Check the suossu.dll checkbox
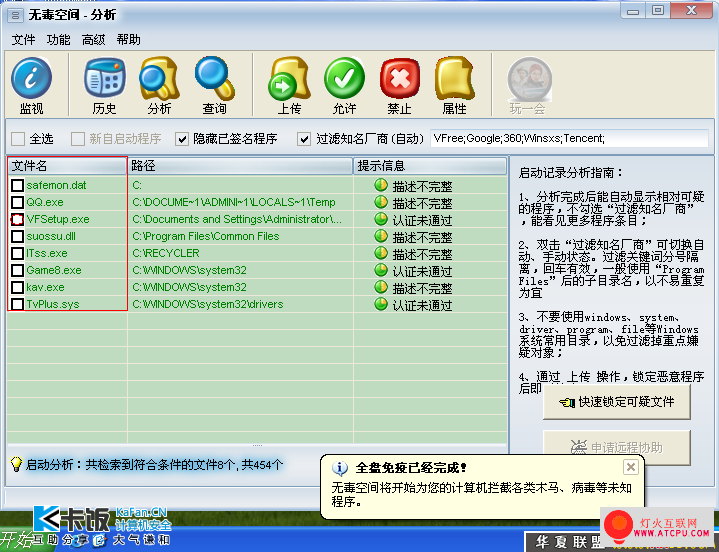Image resolution: width=719 pixels, height=552 pixels. point(17,236)
